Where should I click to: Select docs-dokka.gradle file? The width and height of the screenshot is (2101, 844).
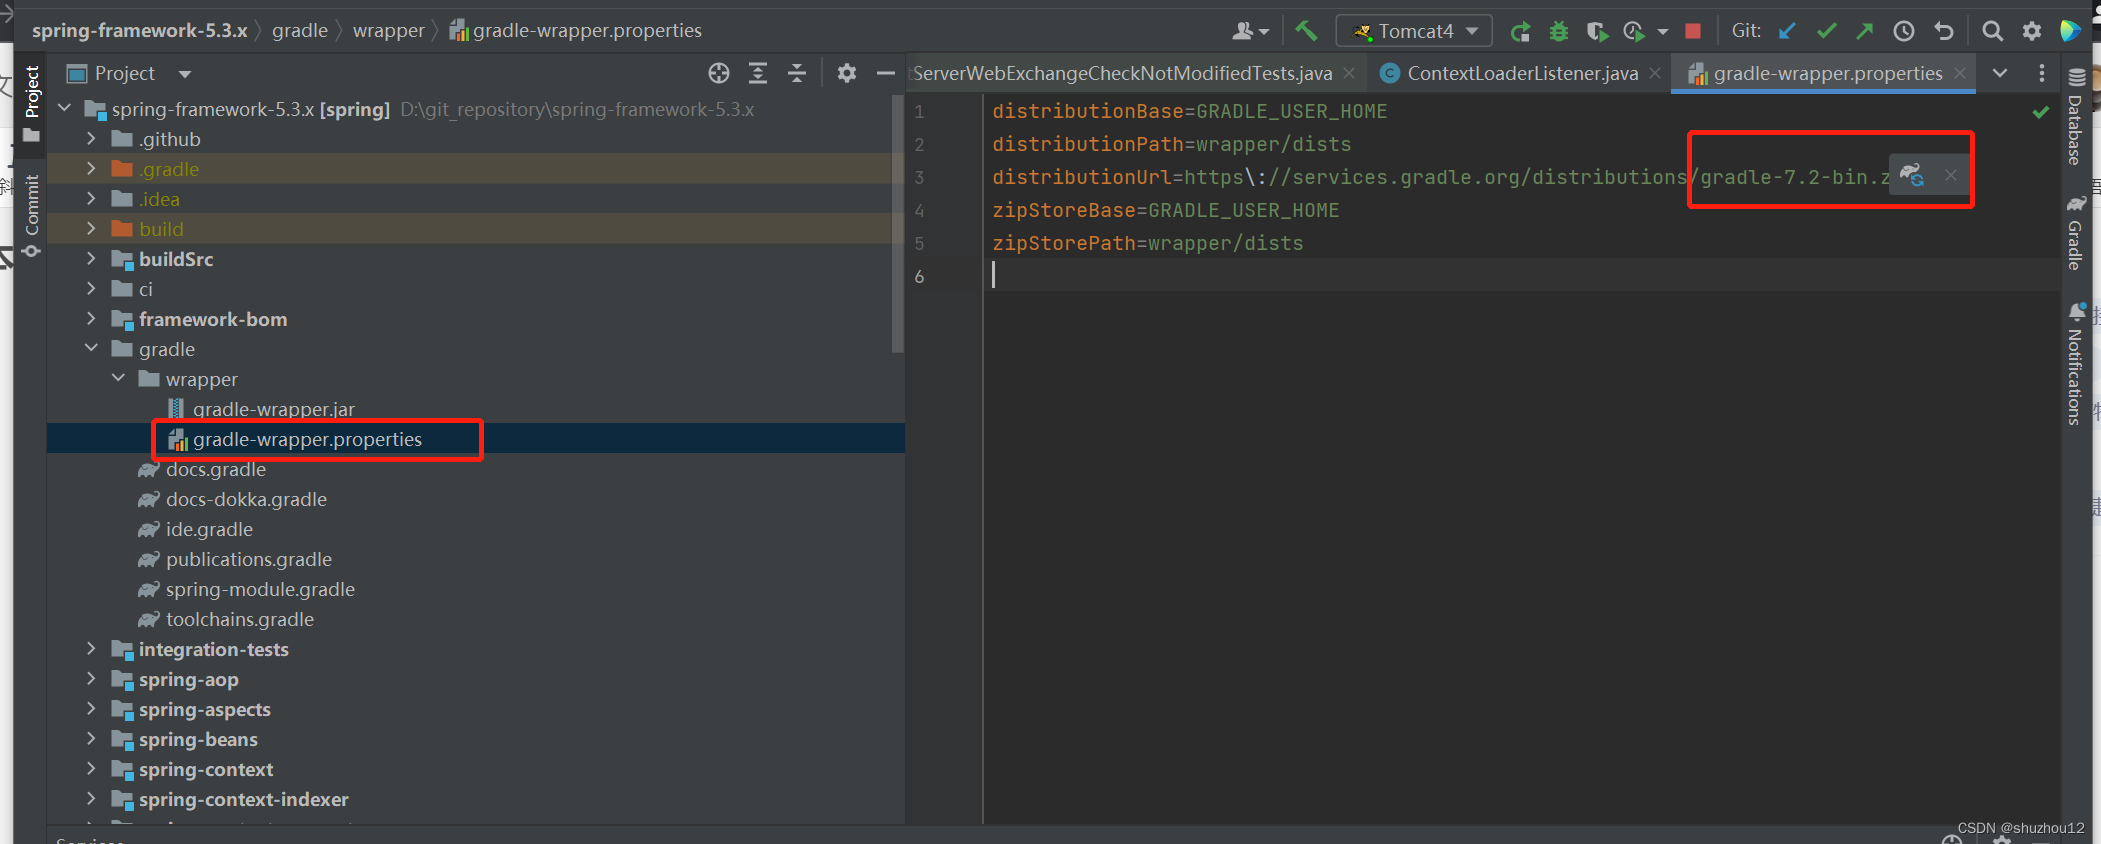(246, 499)
